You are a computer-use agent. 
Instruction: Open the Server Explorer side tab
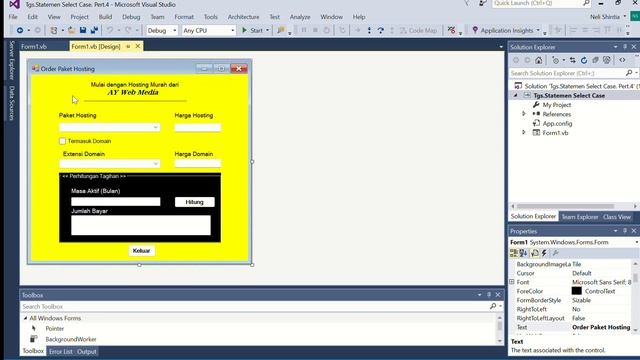11,60
